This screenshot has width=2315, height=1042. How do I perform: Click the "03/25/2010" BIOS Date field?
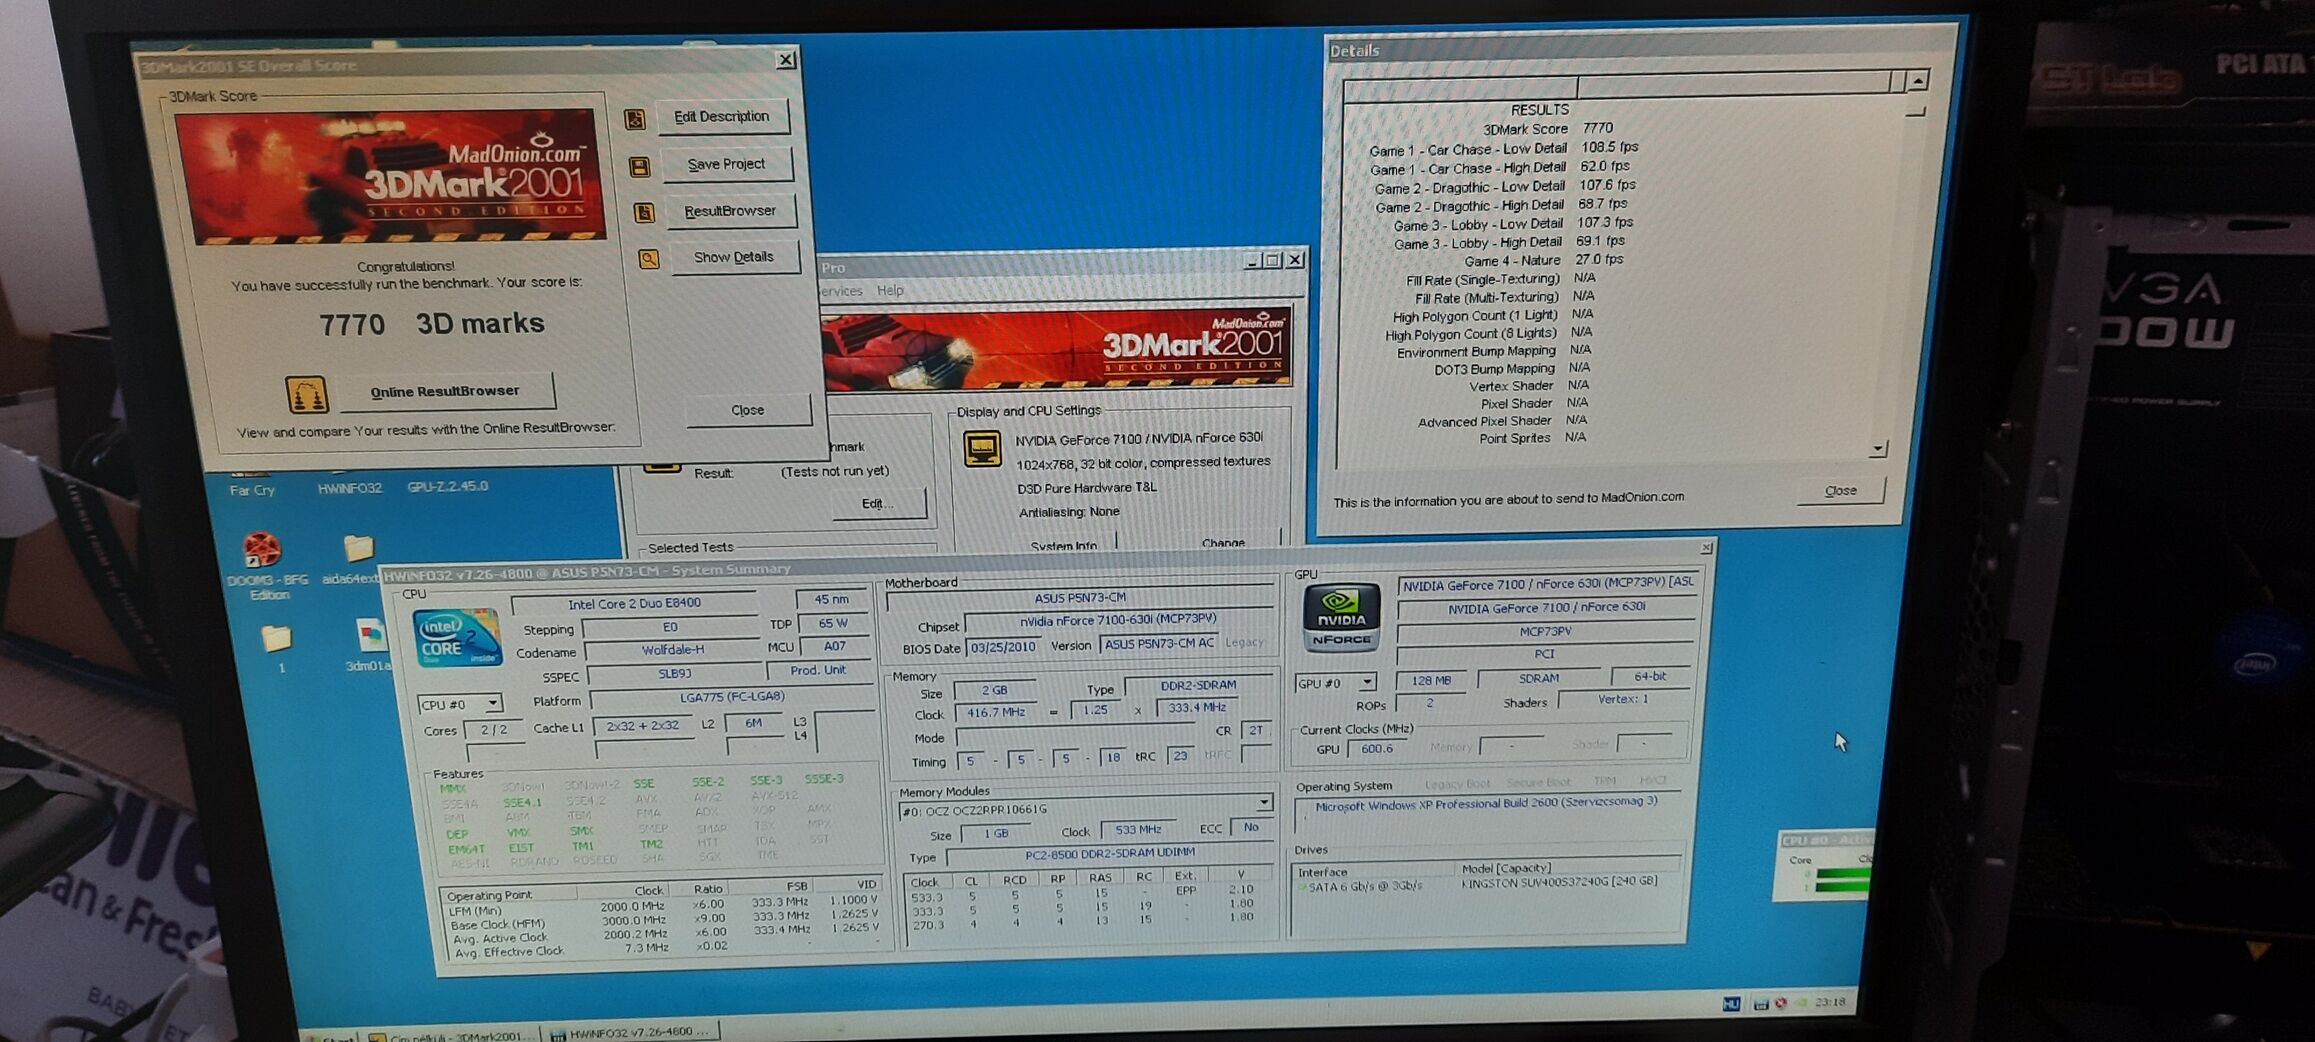pyautogui.click(x=1002, y=646)
